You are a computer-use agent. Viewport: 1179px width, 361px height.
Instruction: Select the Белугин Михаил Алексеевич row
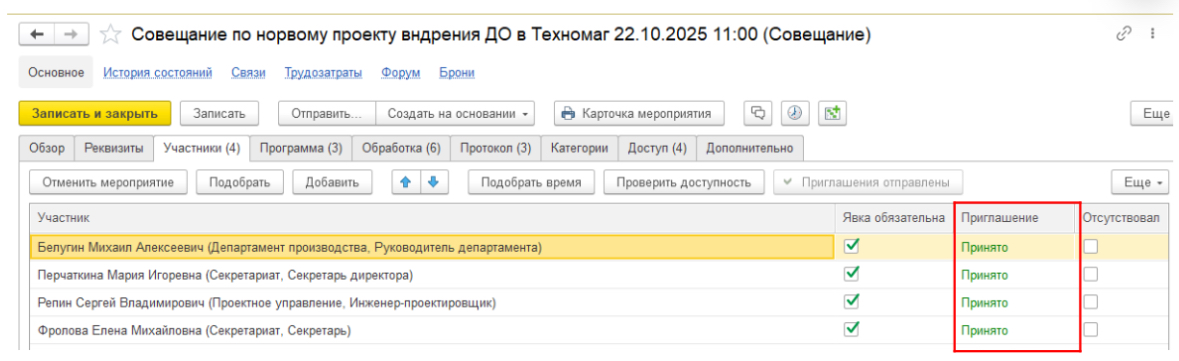point(432,247)
